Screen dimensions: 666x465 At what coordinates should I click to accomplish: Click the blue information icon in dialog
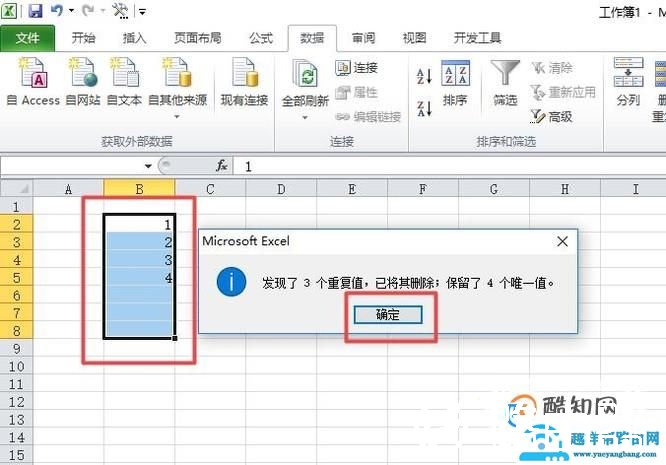point(231,282)
